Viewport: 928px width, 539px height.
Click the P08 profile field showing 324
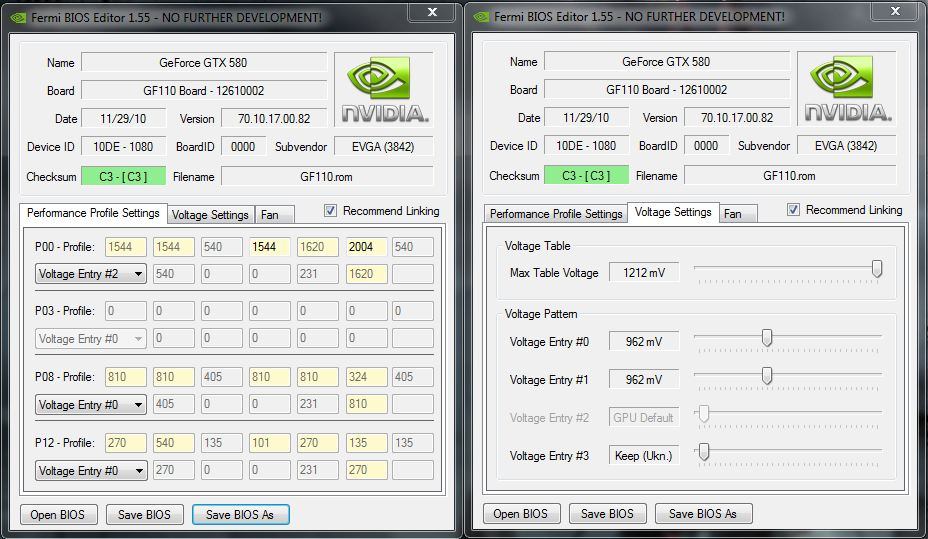coord(366,377)
